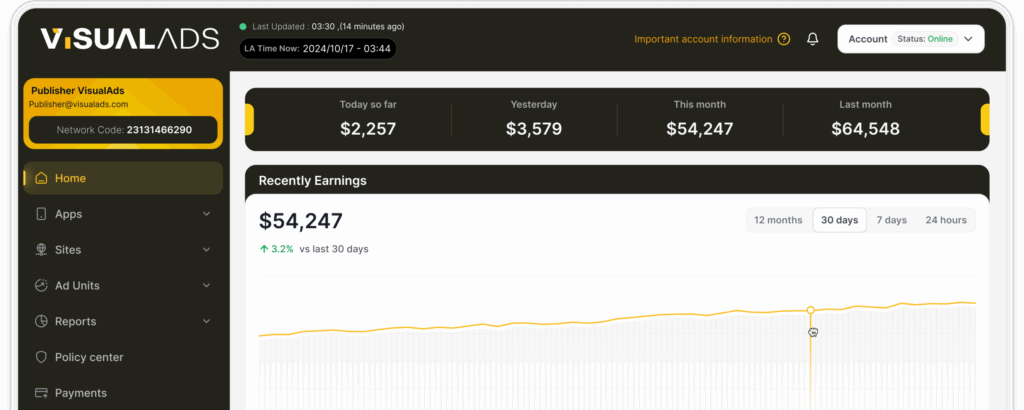Click the Home icon in sidebar
Screen dimensions: 1024x410
point(41,179)
